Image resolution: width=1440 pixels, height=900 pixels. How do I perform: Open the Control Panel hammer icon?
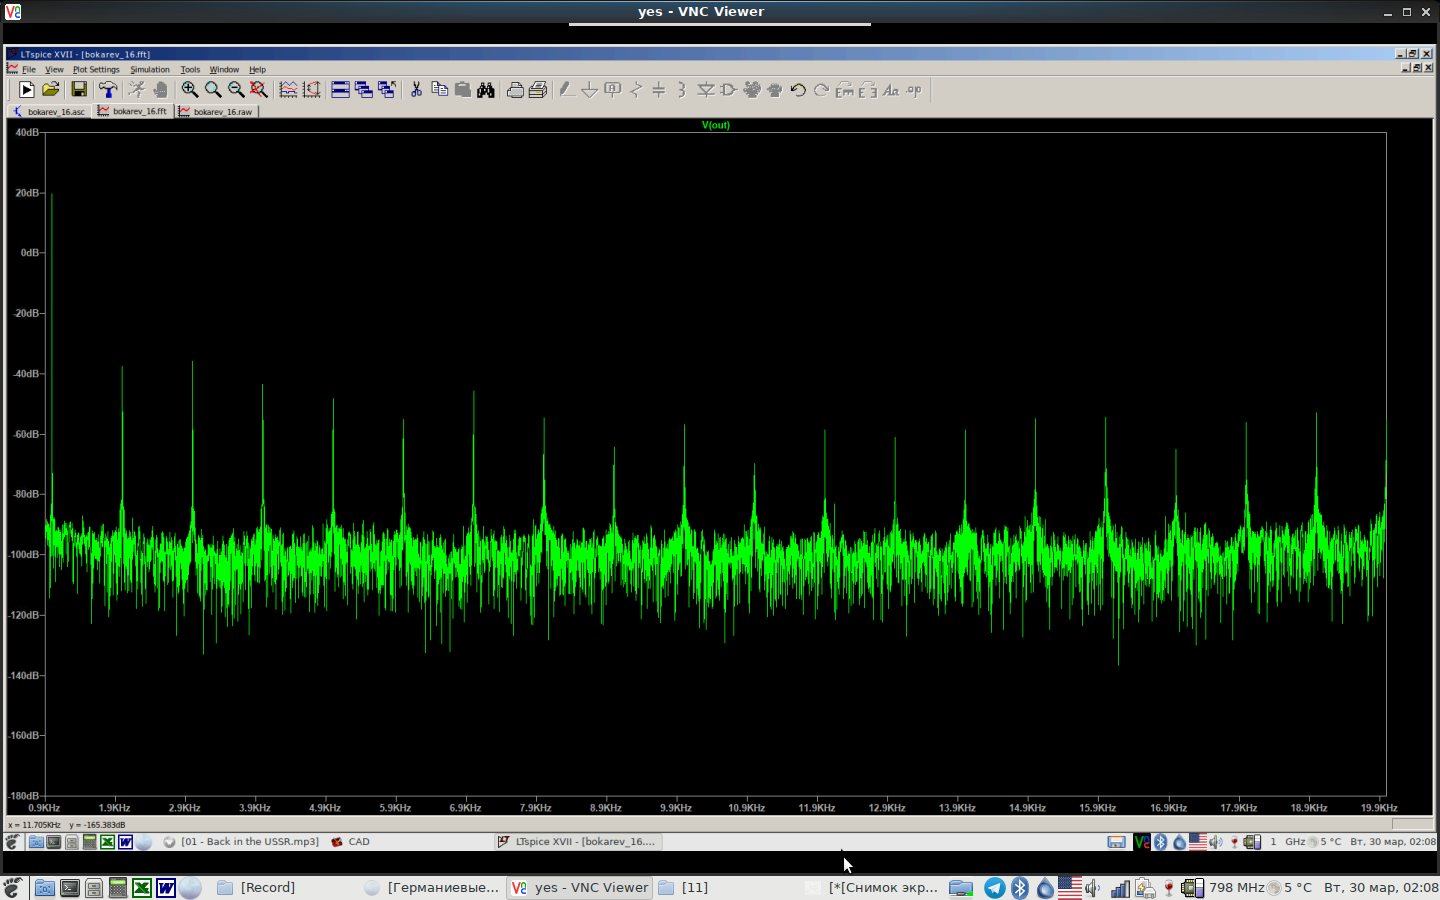pyautogui.click(x=108, y=90)
